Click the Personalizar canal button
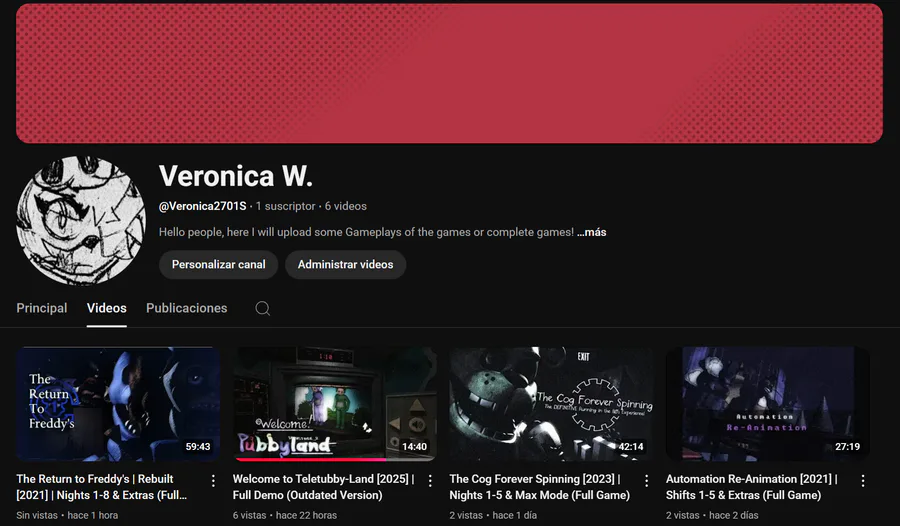 pyautogui.click(x=219, y=265)
